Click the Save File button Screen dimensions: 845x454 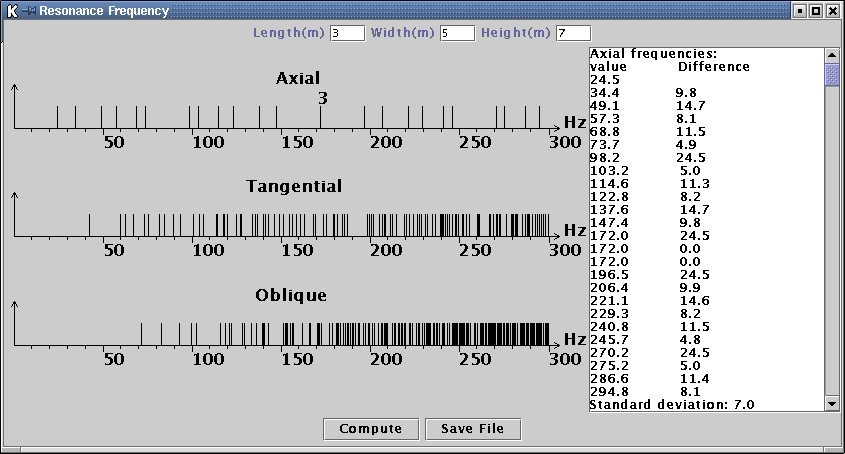coord(473,429)
